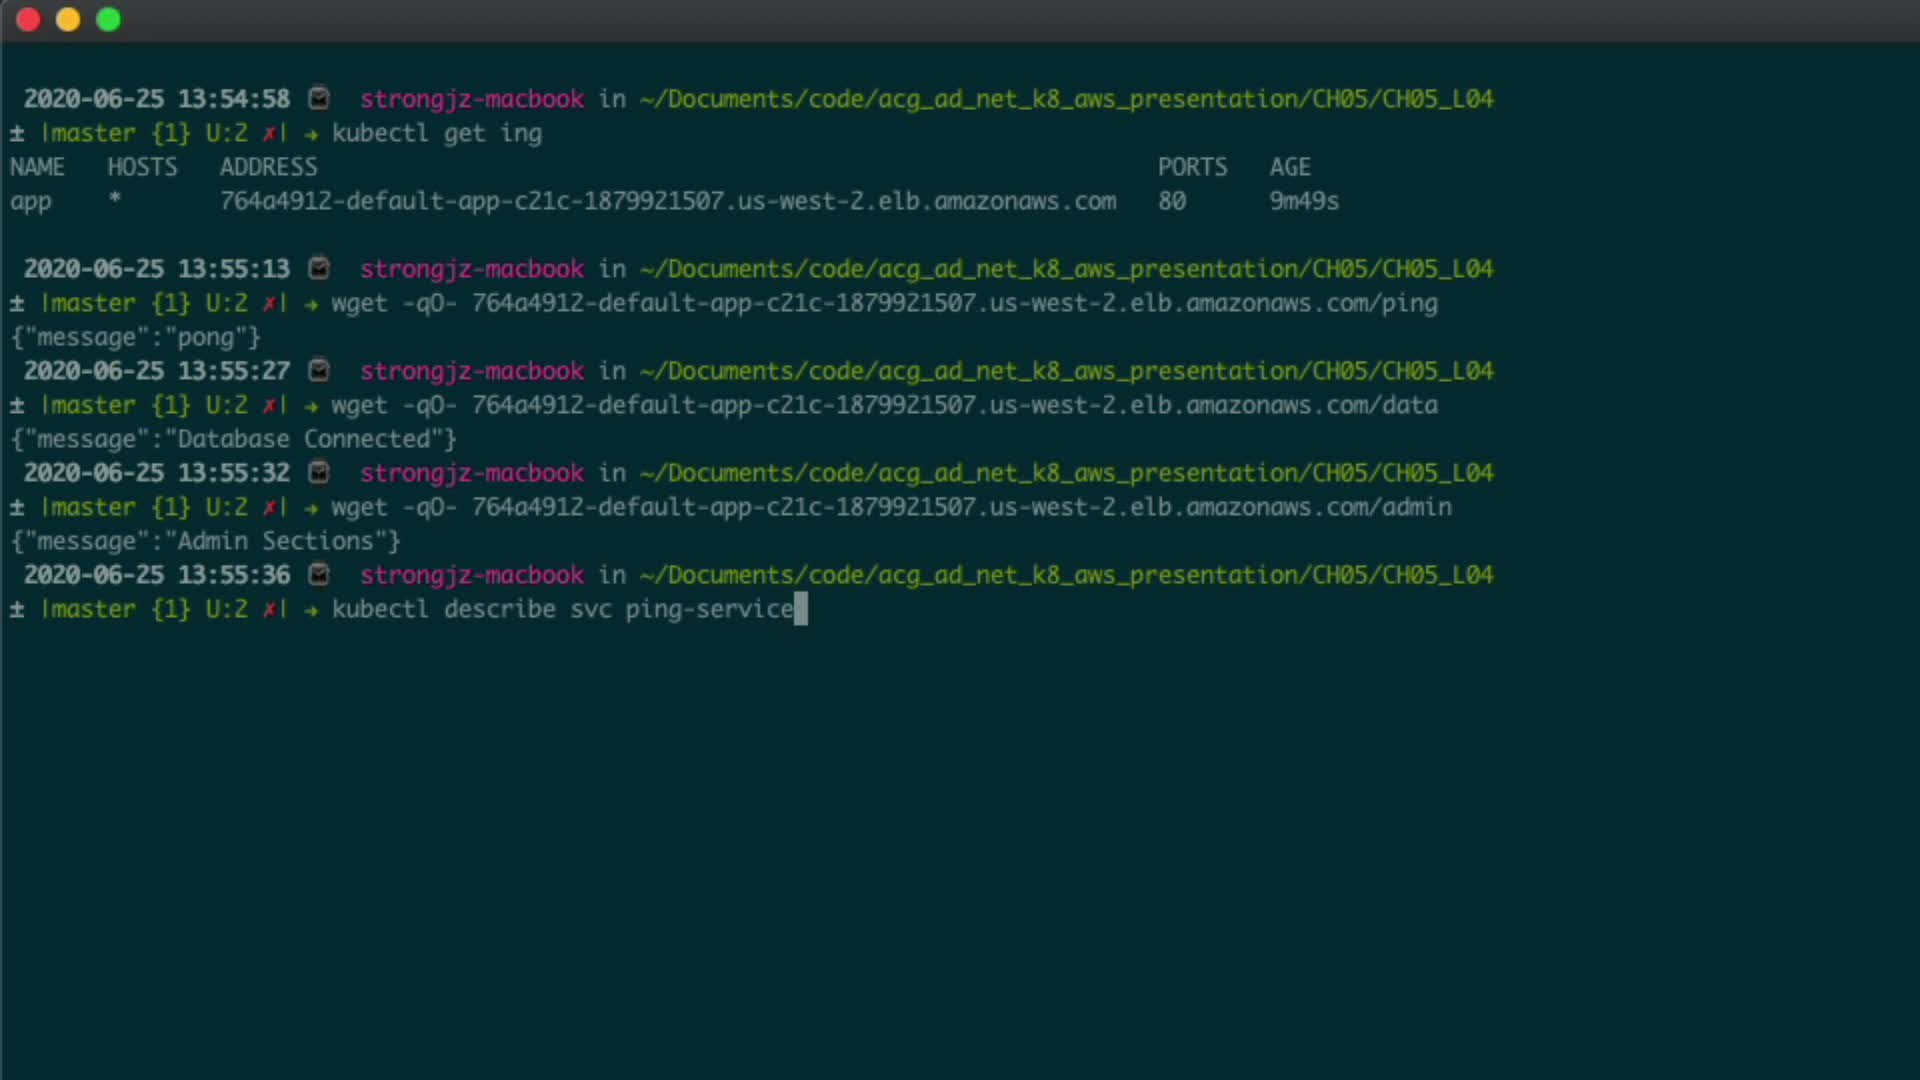Click the icon beside the 13:54:58 timestamp

[319, 98]
